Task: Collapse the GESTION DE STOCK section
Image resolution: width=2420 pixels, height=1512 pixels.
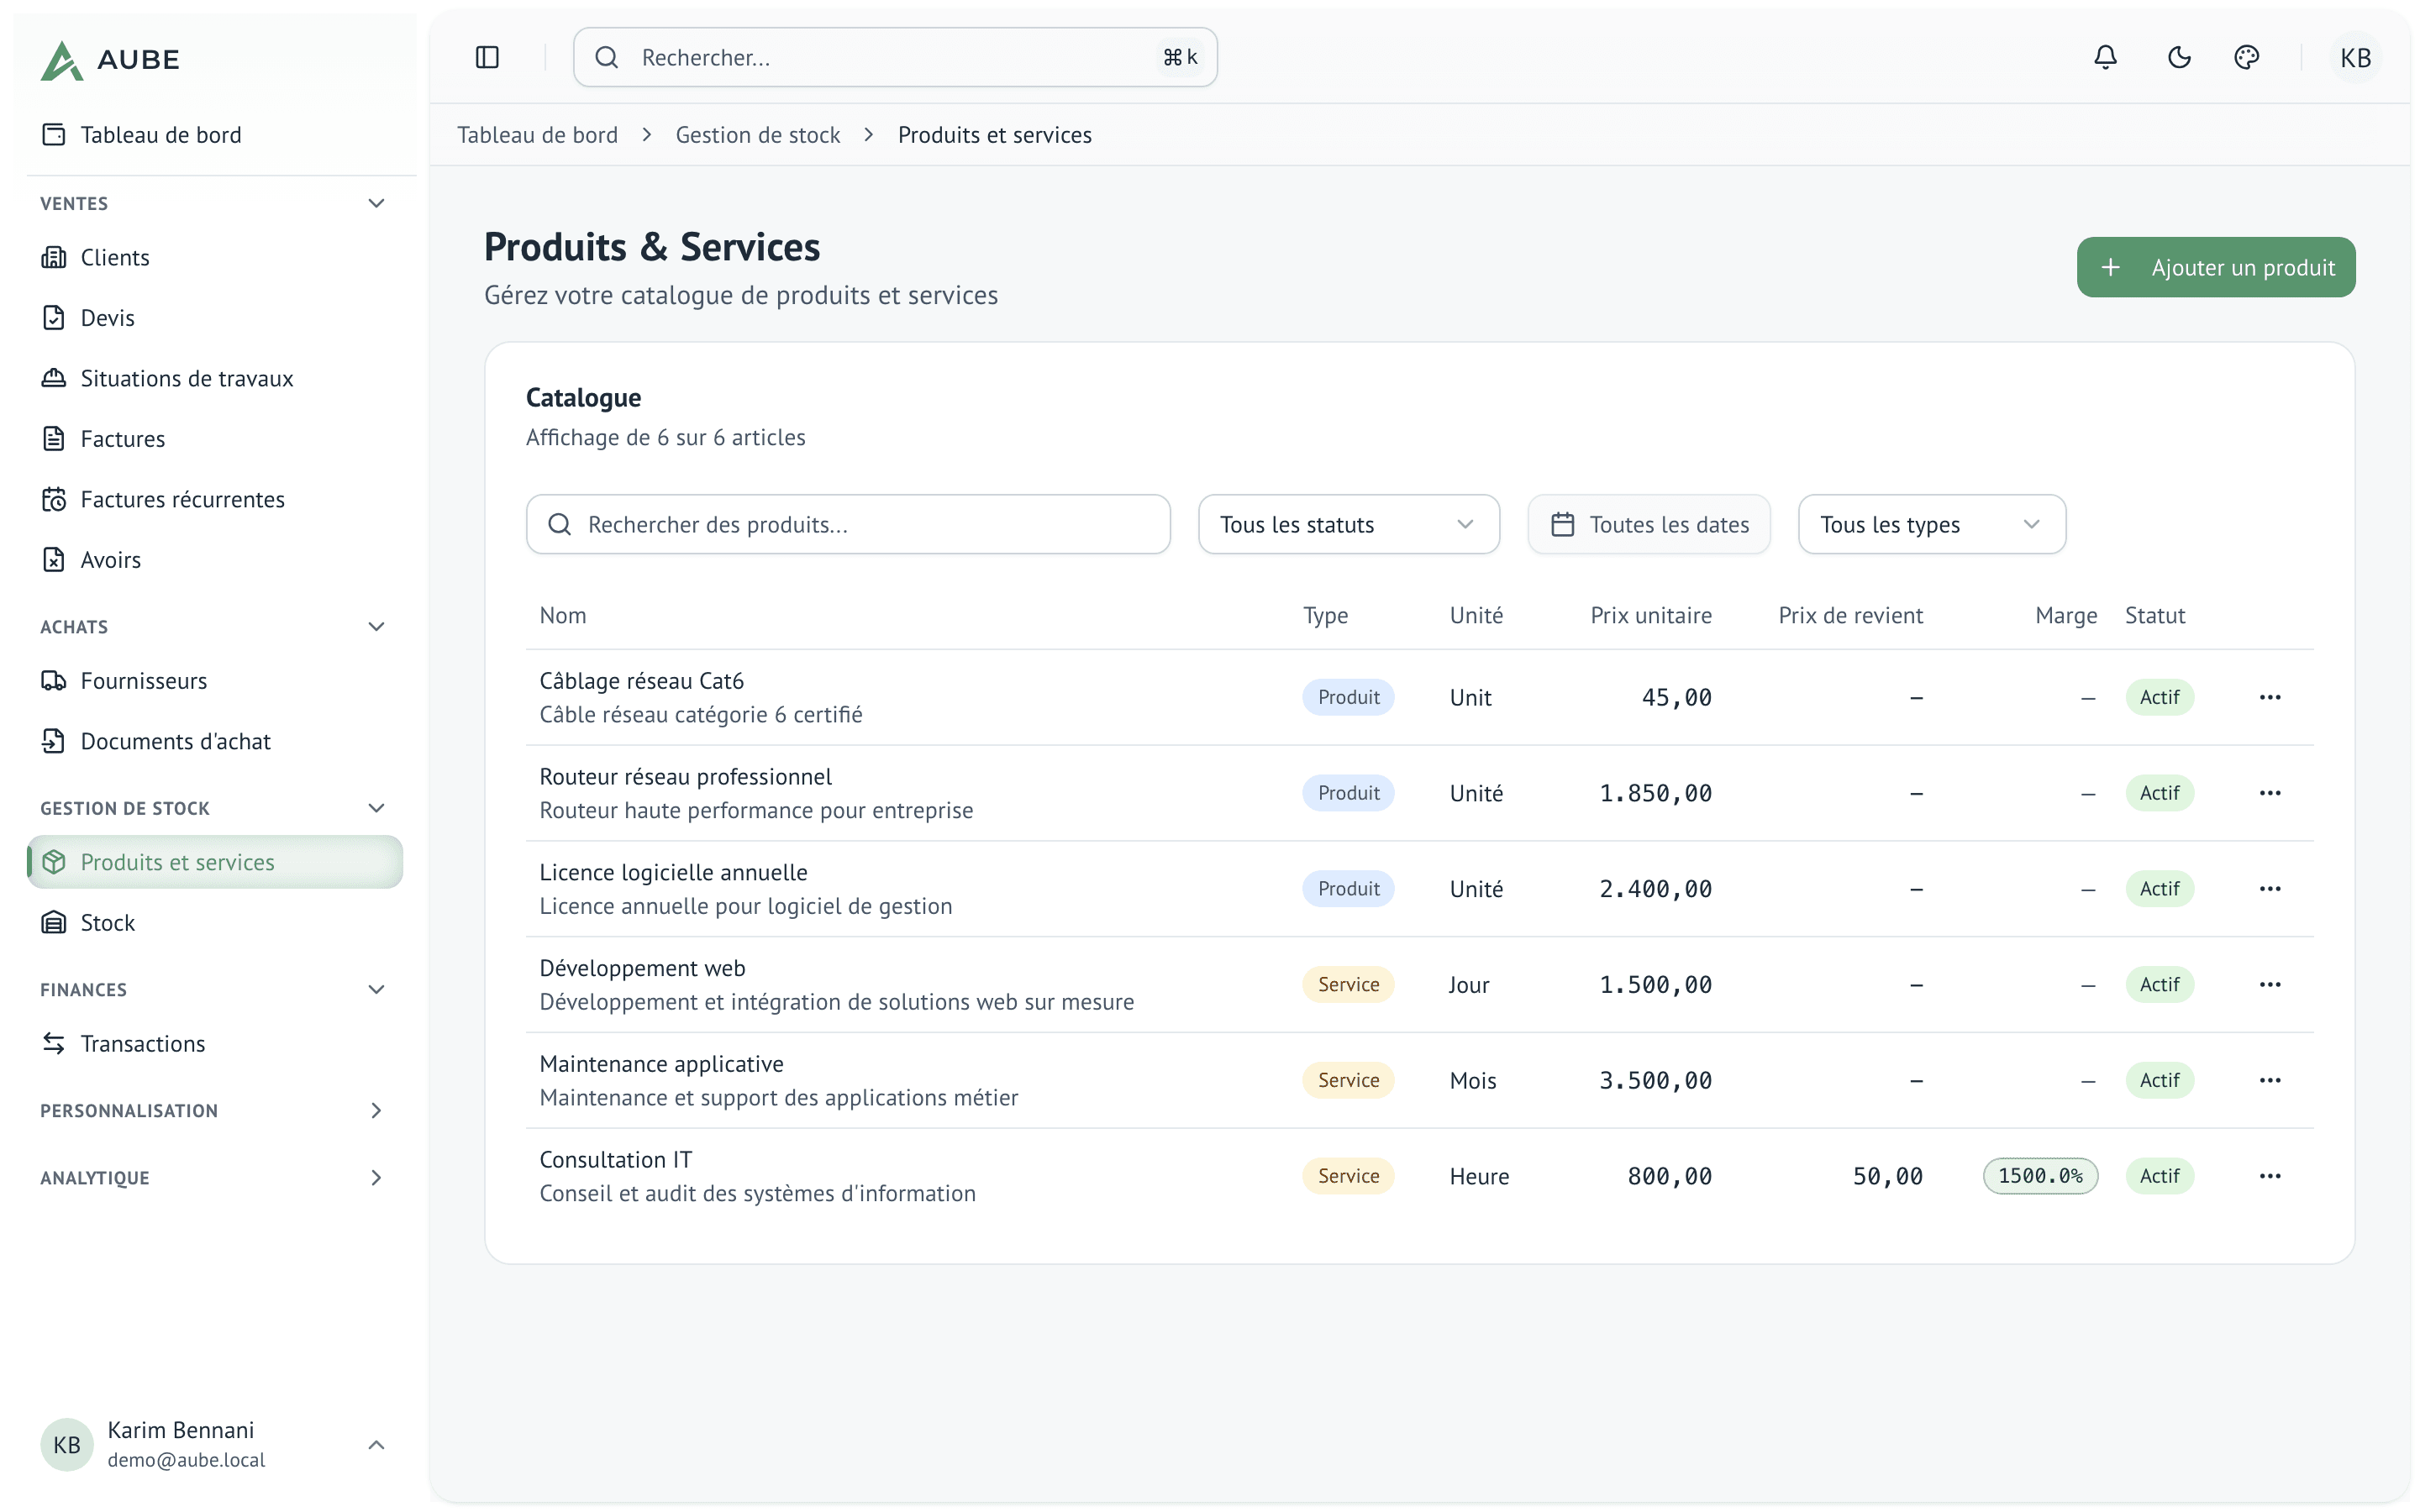Action: (376, 808)
